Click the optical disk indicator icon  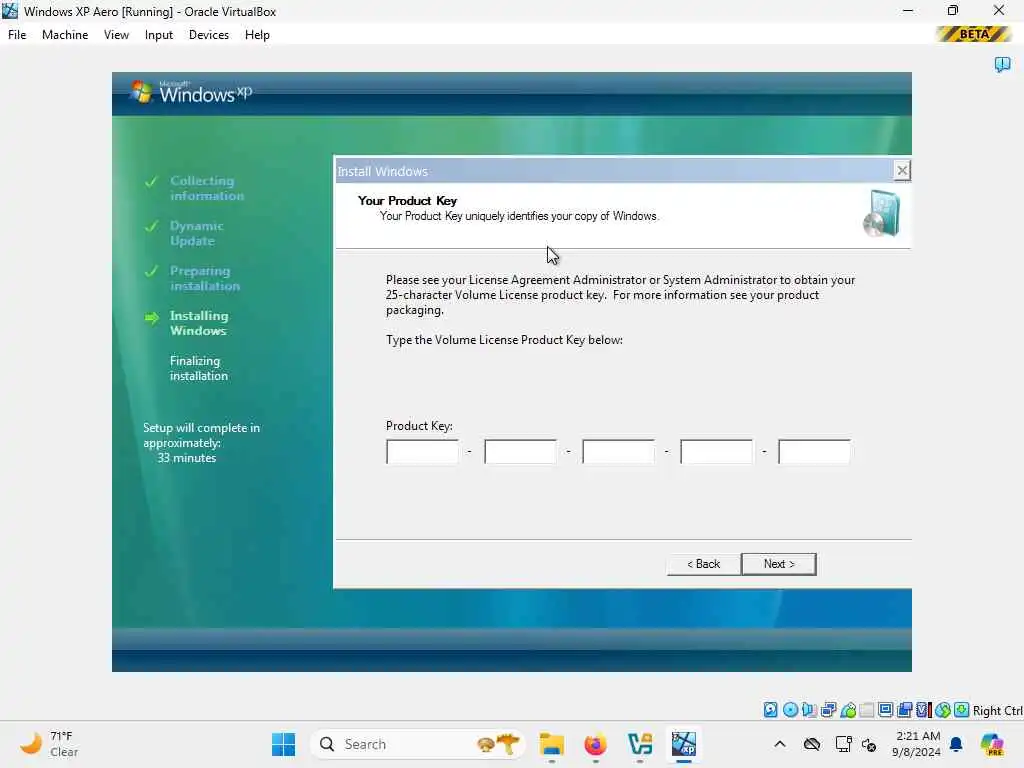[790, 710]
